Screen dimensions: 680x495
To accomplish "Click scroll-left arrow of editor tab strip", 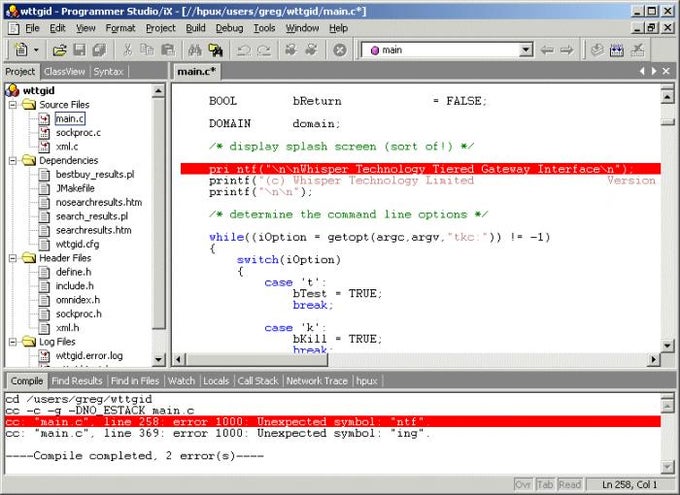I will pos(642,72).
